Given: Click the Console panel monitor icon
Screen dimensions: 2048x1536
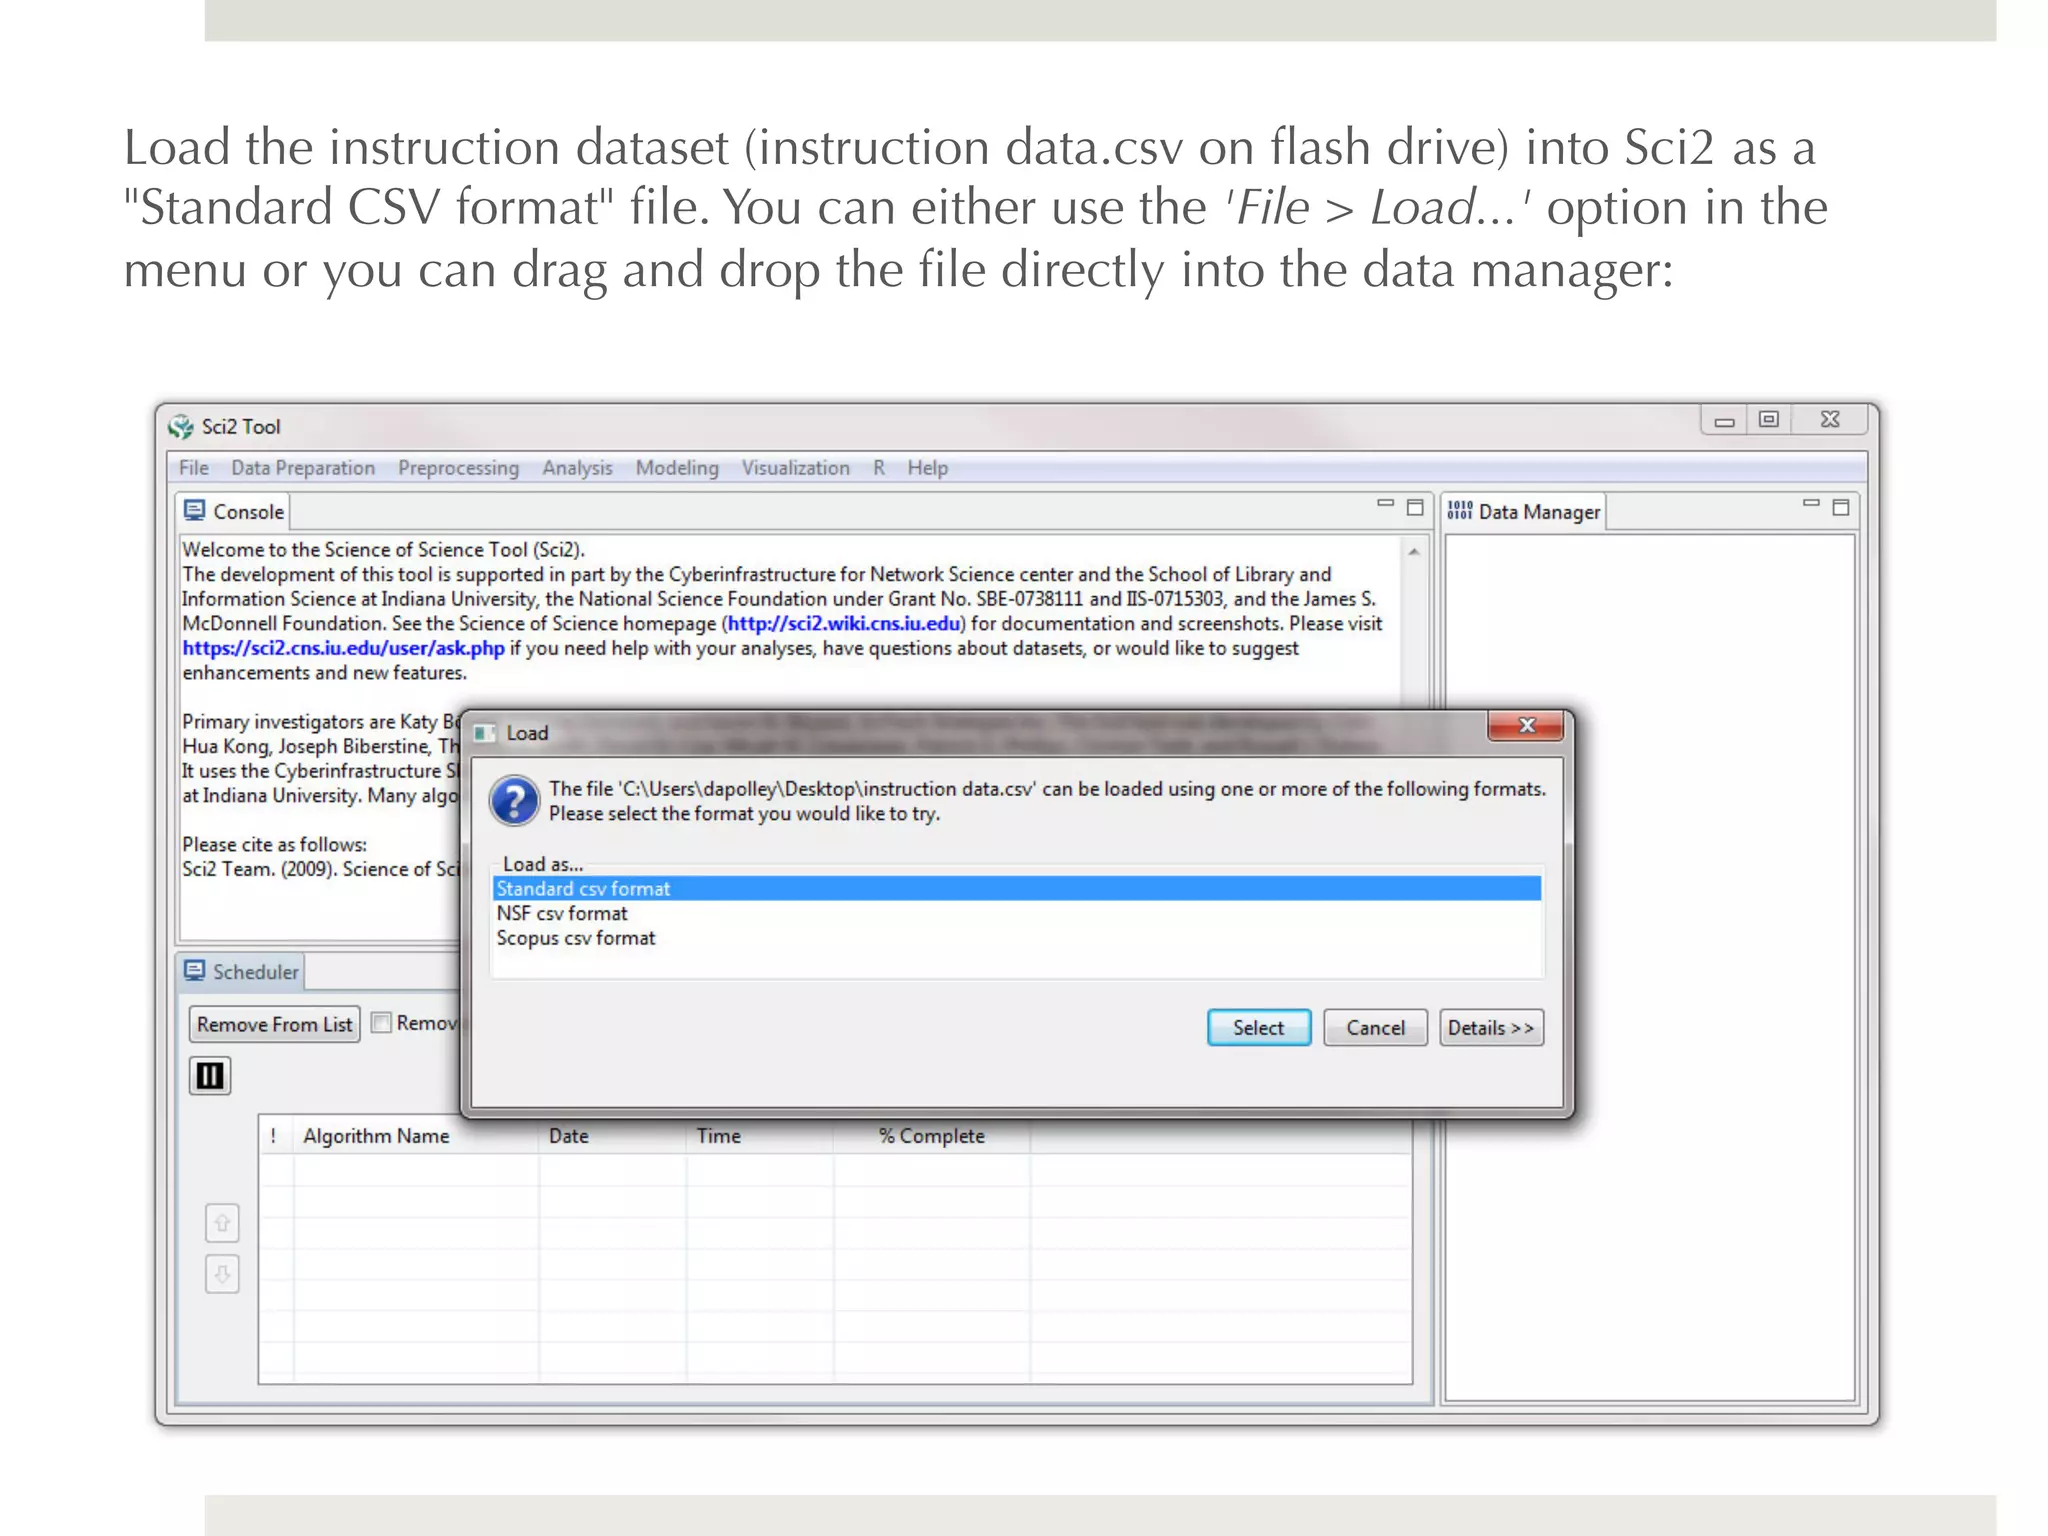Looking at the screenshot, I should (x=194, y=511).
